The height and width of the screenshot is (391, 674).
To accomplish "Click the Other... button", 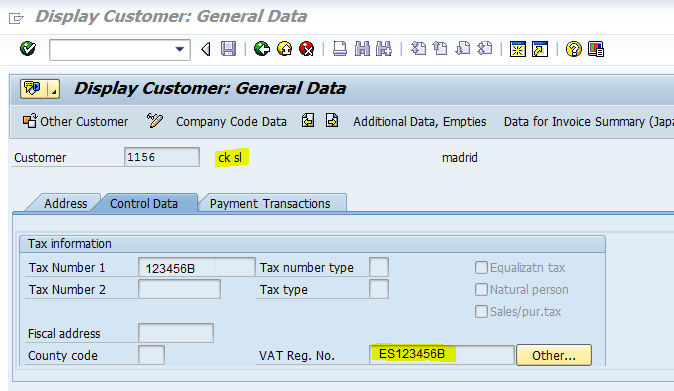I will tap(554, 355).
